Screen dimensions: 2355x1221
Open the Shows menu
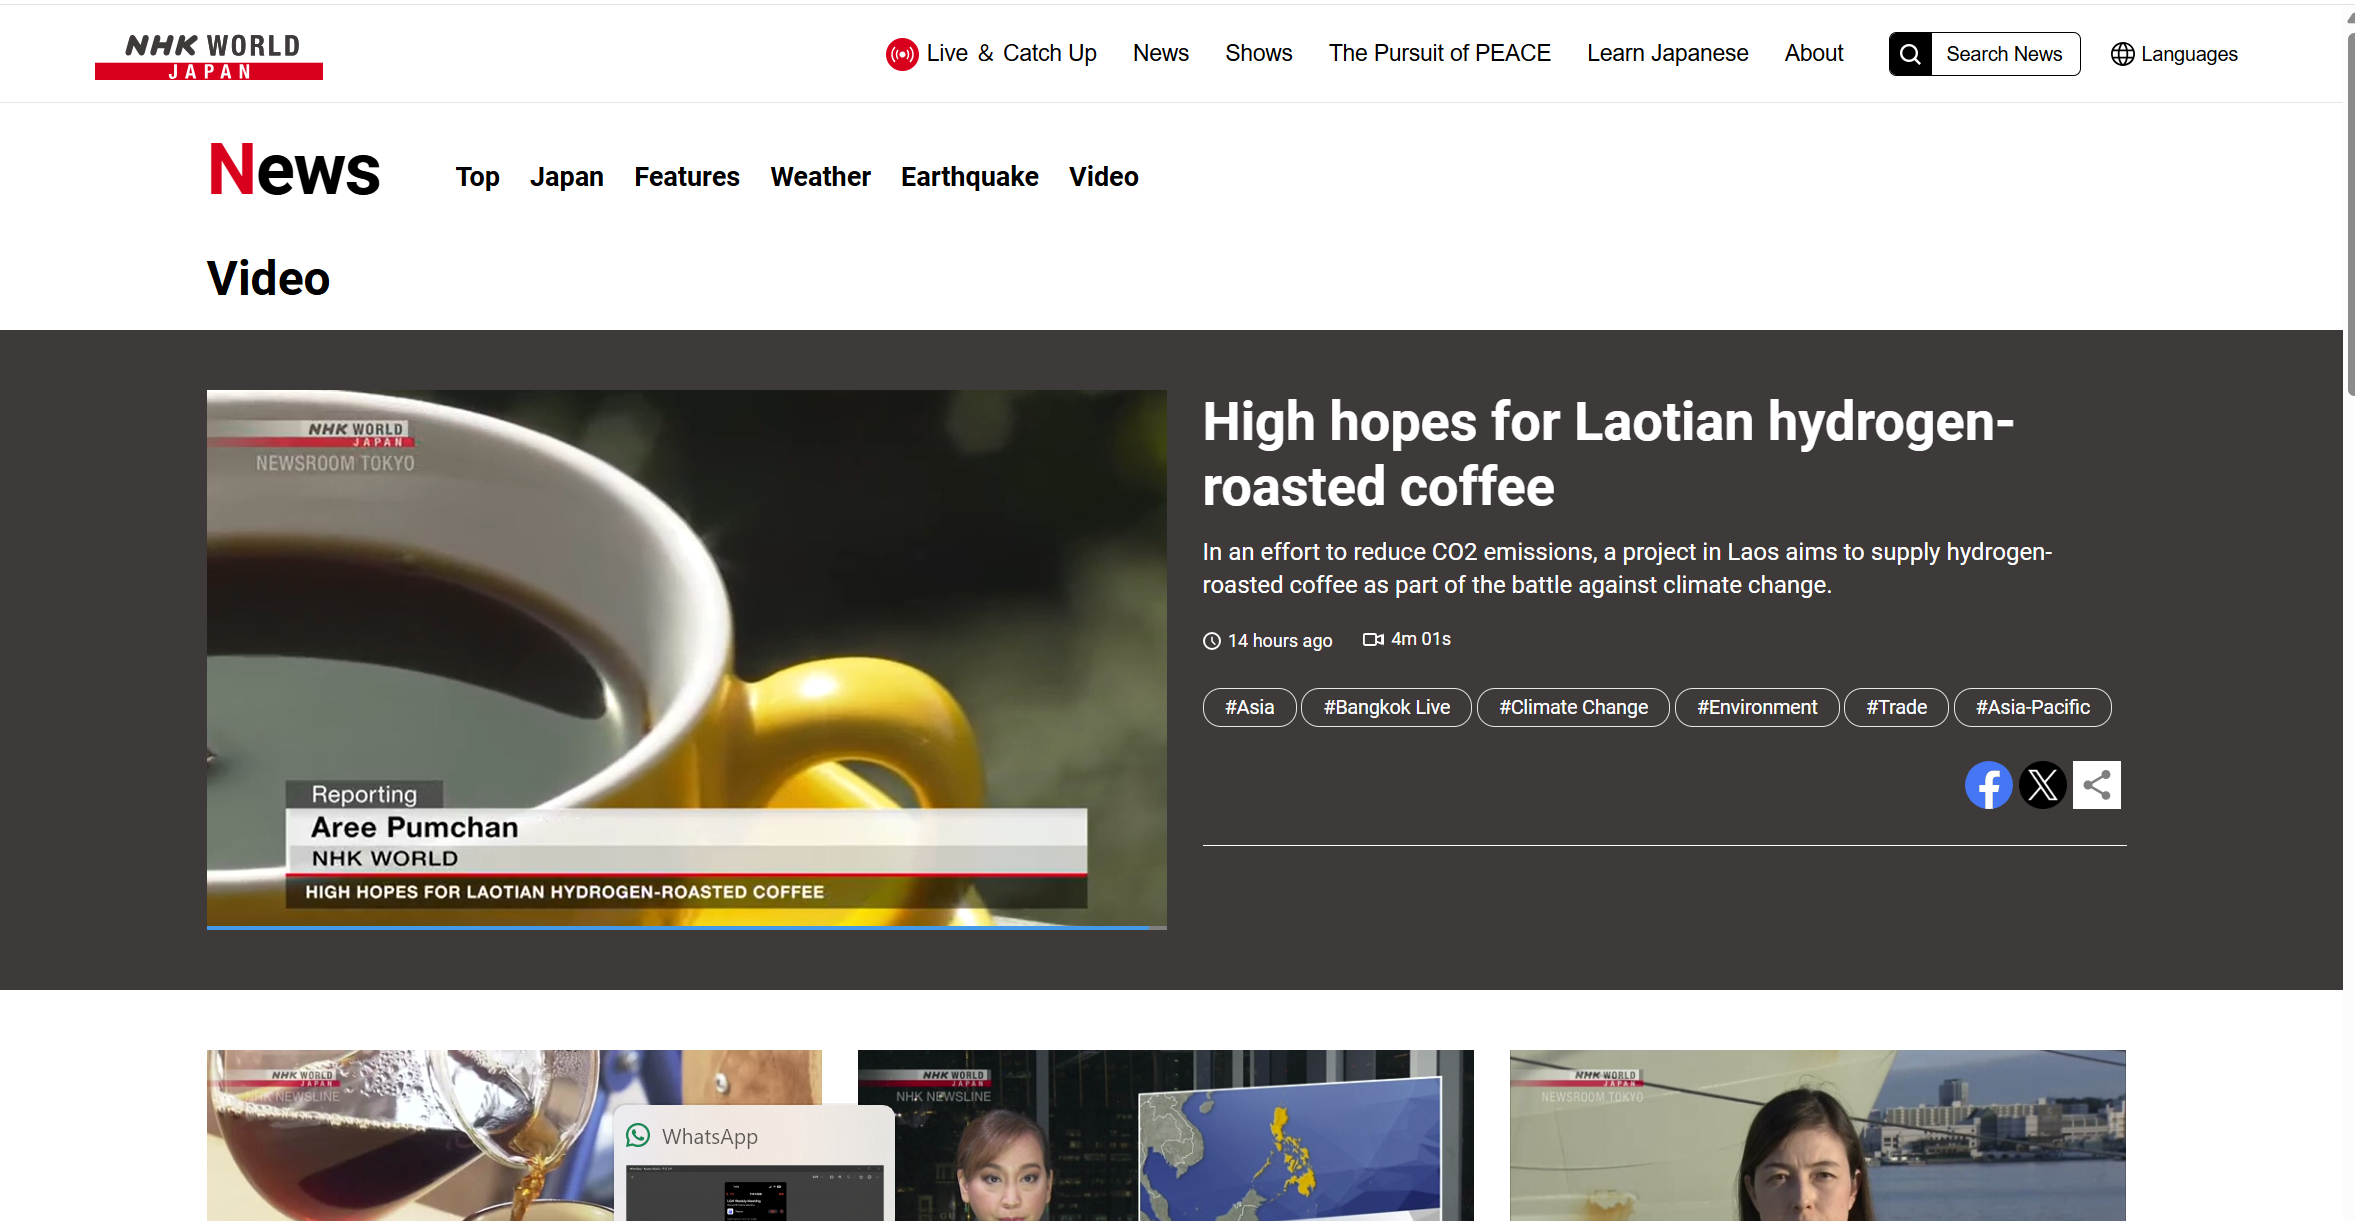pyautogui.click(x=1258, y=53)
